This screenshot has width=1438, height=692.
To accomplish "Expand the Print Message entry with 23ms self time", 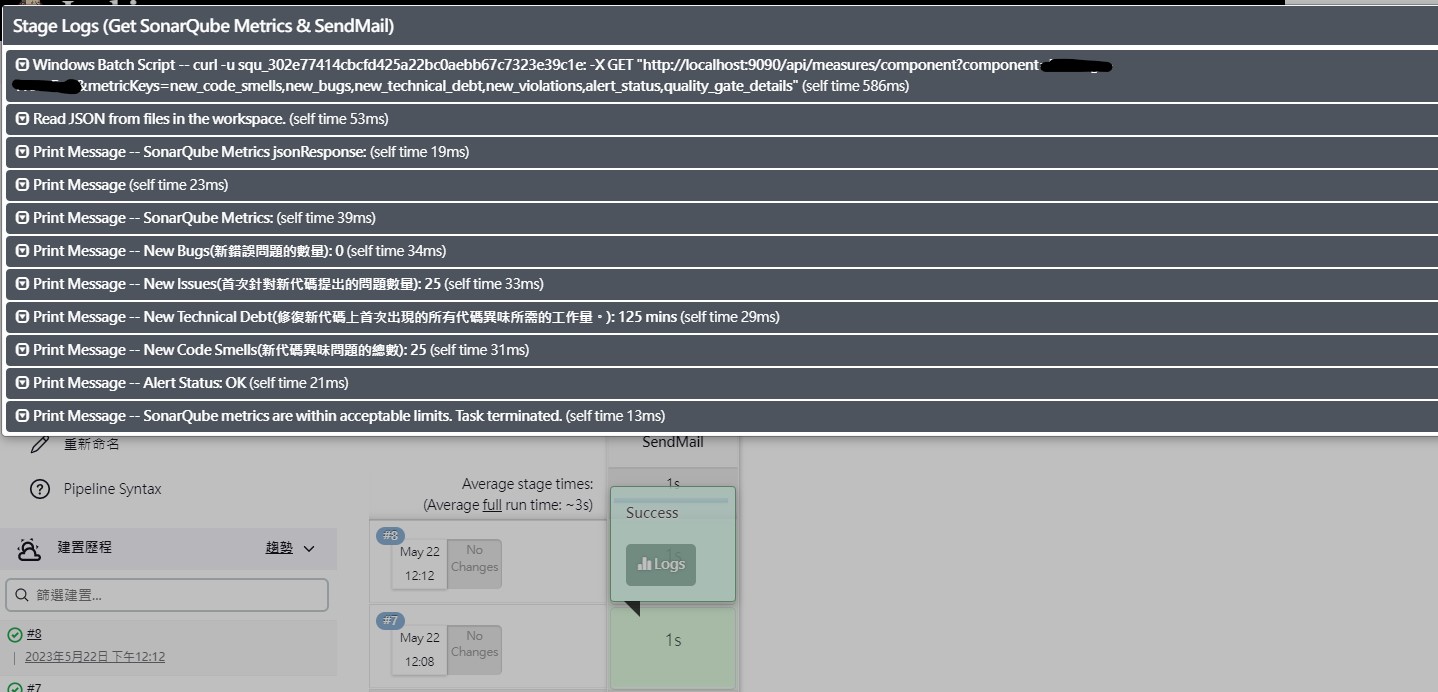I will coord(23,185).
